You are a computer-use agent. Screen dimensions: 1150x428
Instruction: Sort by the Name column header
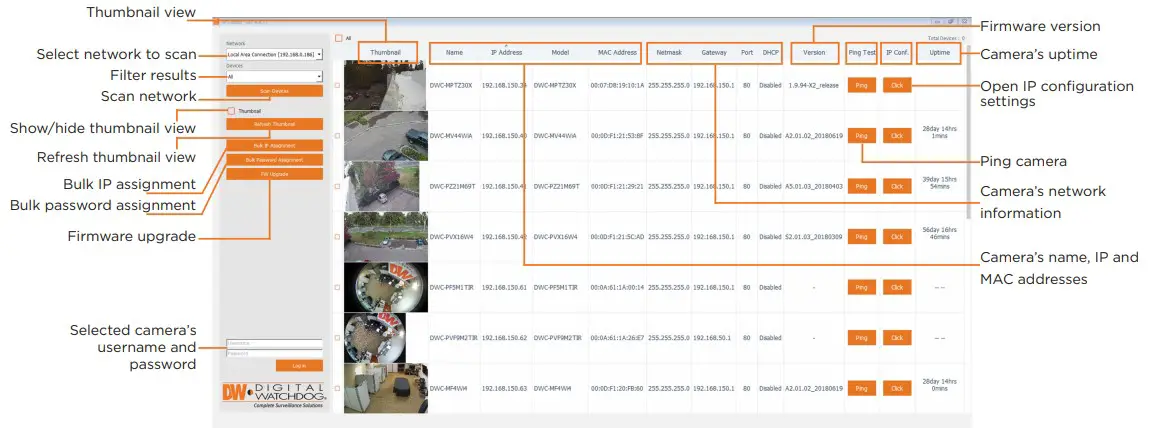point(454,53)
